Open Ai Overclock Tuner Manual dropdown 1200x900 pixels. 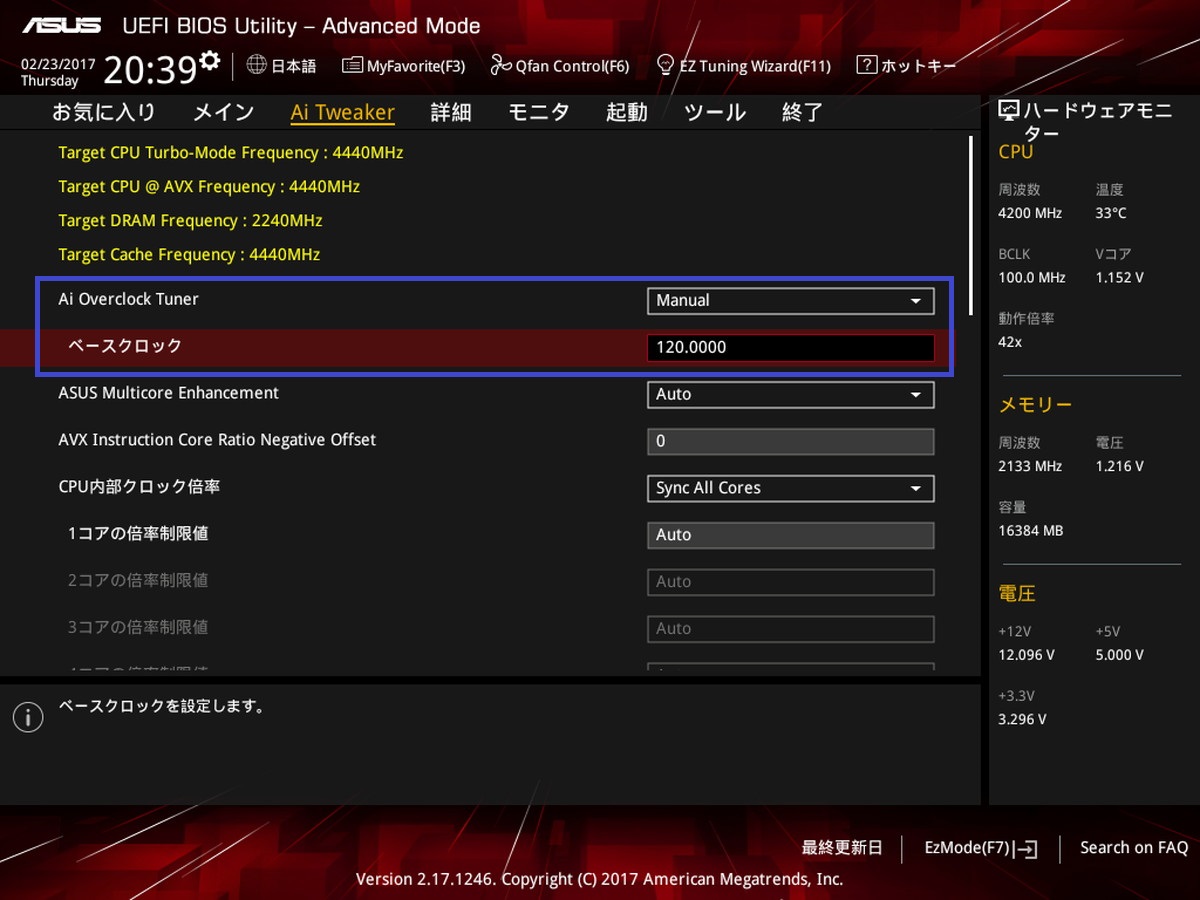point(790,300)
